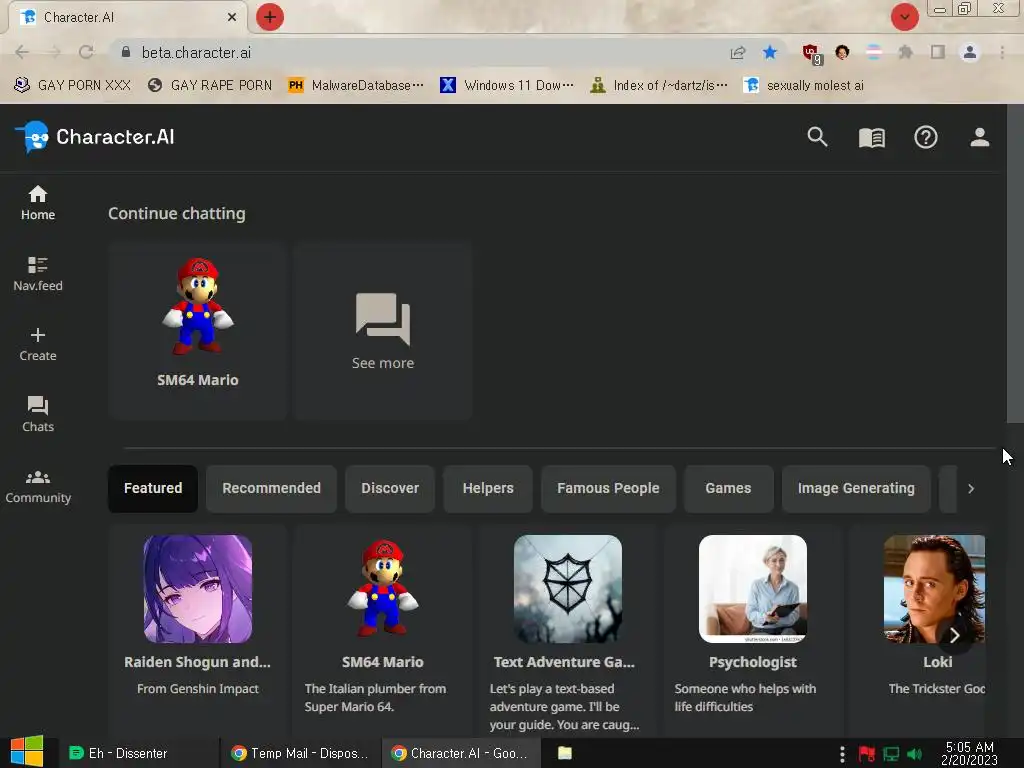This screenshot has width=1024, height=768.
Task: Open Raiden Shogun character card
Action: pyautogui.click(x=197, y=630)
